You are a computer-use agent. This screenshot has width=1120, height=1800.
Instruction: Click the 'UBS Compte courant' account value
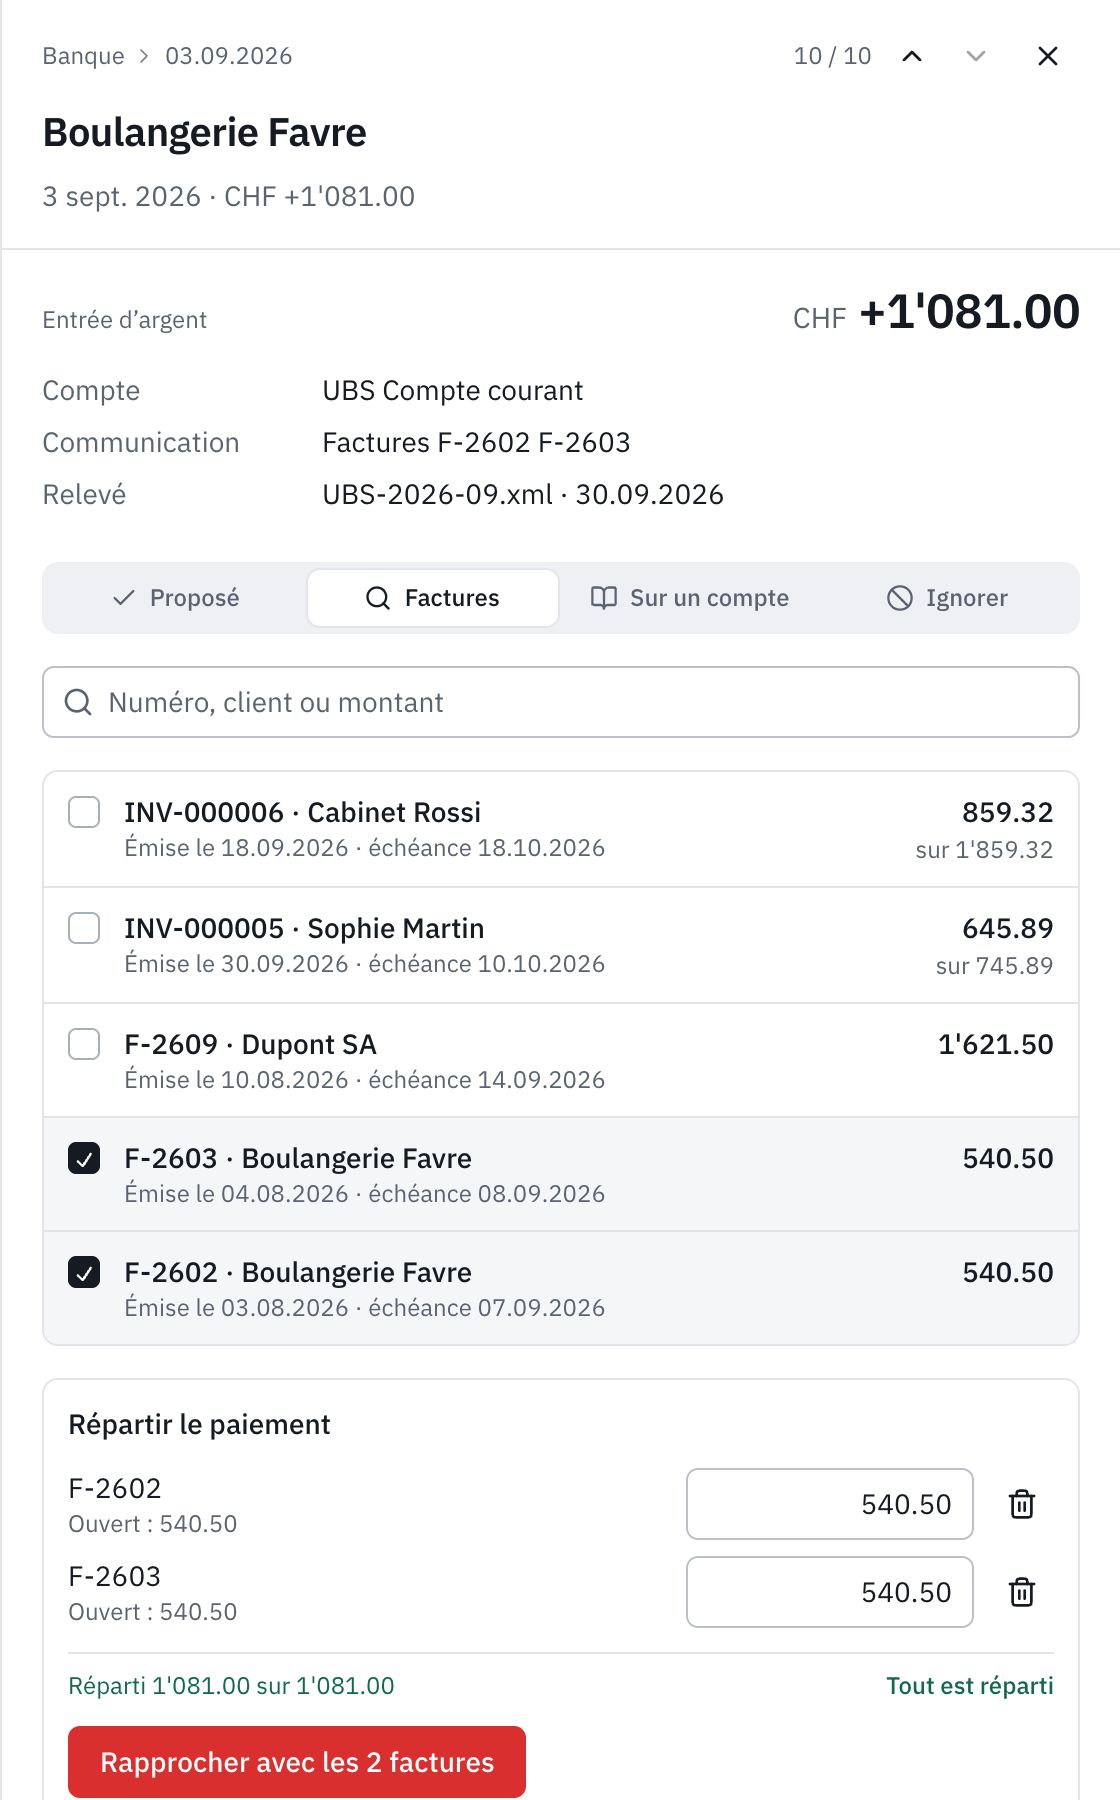(452, 390)
